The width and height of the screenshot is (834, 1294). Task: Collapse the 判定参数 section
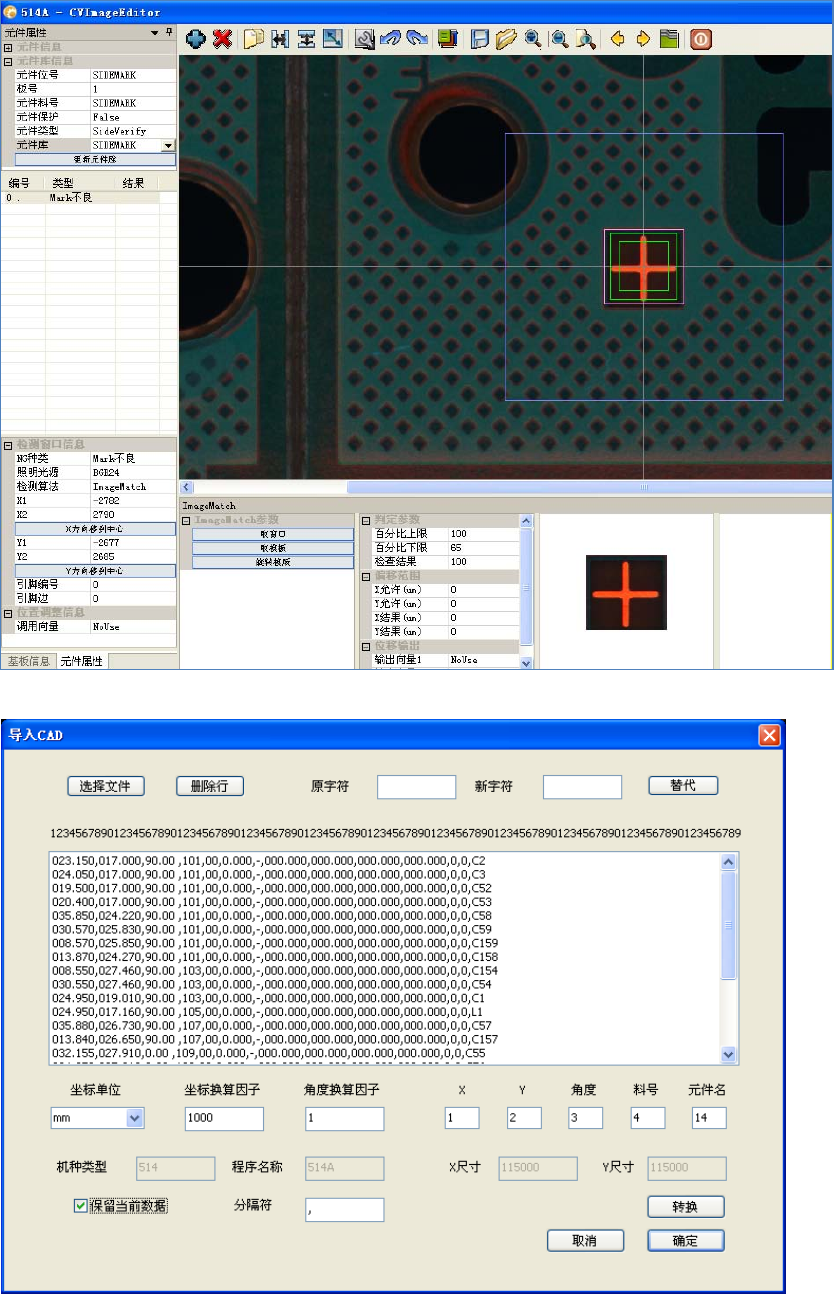point(365,521)
